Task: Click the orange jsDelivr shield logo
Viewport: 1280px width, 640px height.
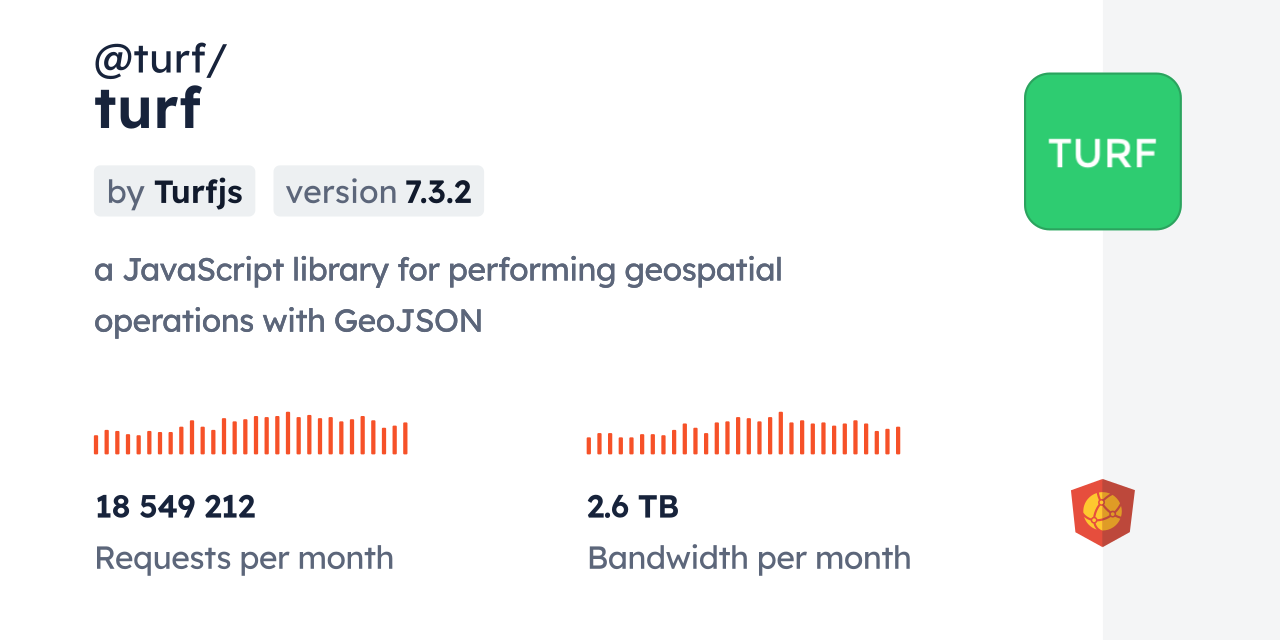Action: click(1102, 513)
